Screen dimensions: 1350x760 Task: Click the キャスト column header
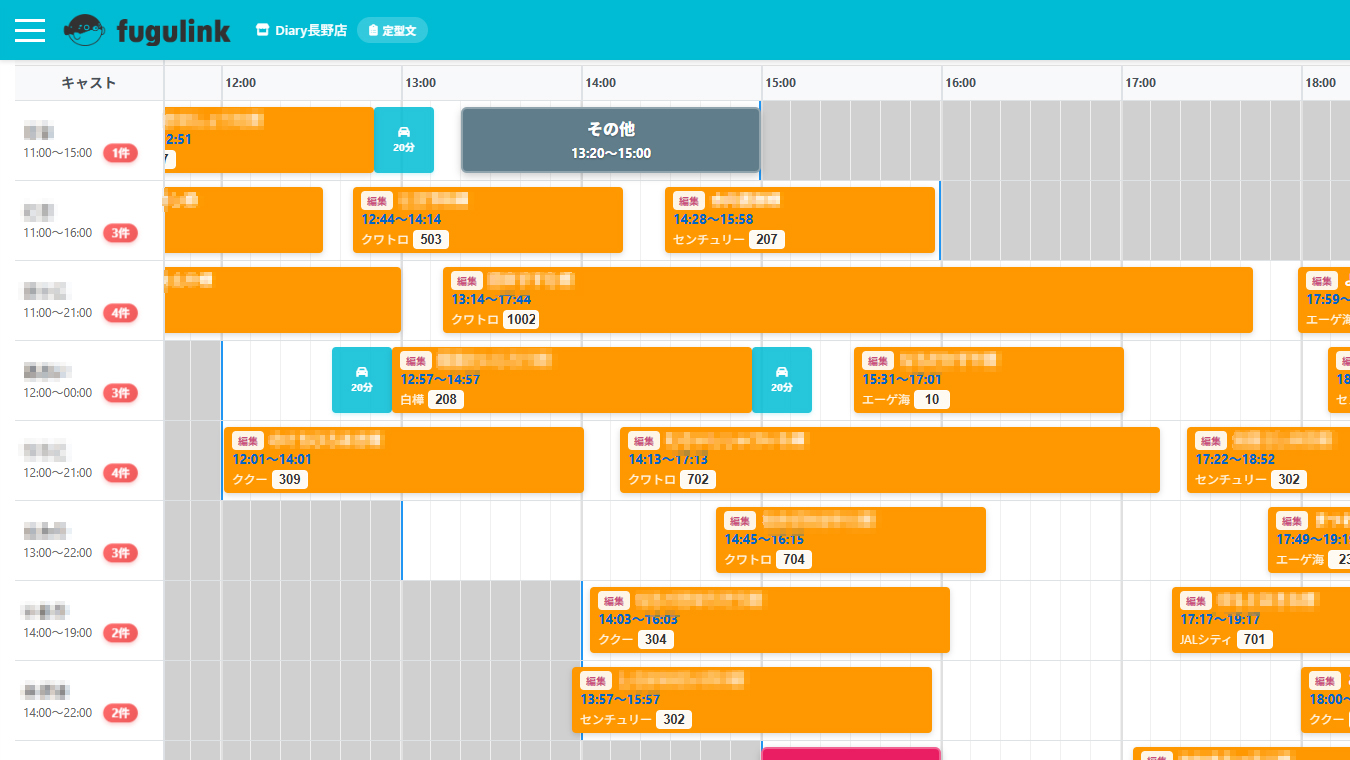pyautogui.click(x=89, y=83)
